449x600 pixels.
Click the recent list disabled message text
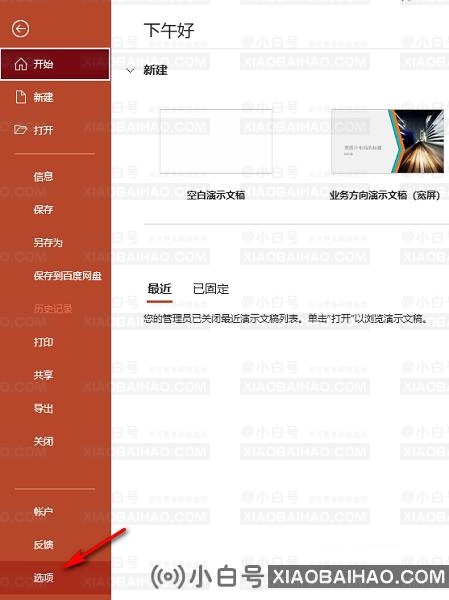286,318
